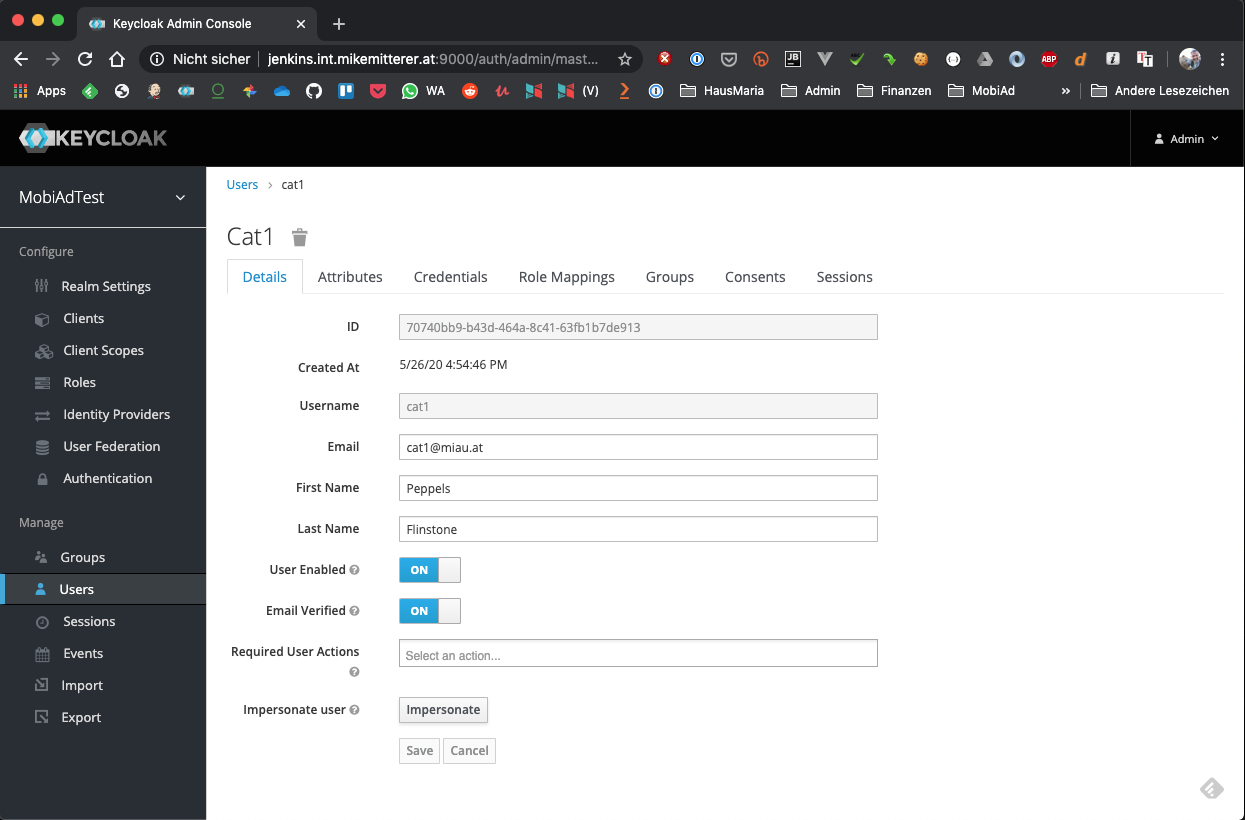
Task: Show User Enabled help tooltip icon
Action: [x=354, y=570]
